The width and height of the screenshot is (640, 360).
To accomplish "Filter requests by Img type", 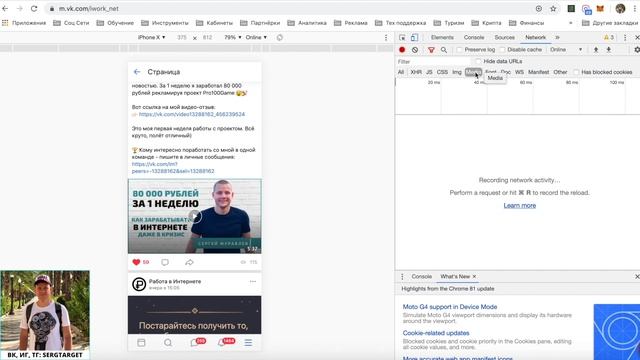I will click(457, 72).
